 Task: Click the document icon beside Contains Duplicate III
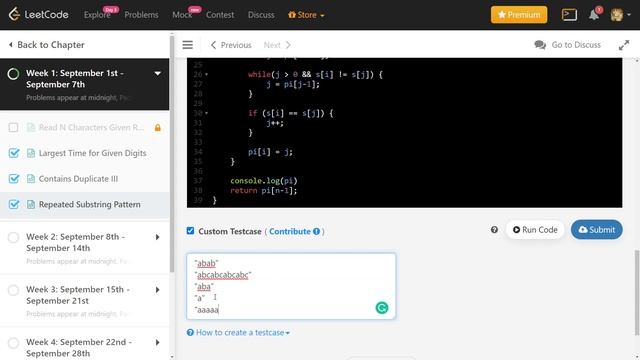click(31, 179)
